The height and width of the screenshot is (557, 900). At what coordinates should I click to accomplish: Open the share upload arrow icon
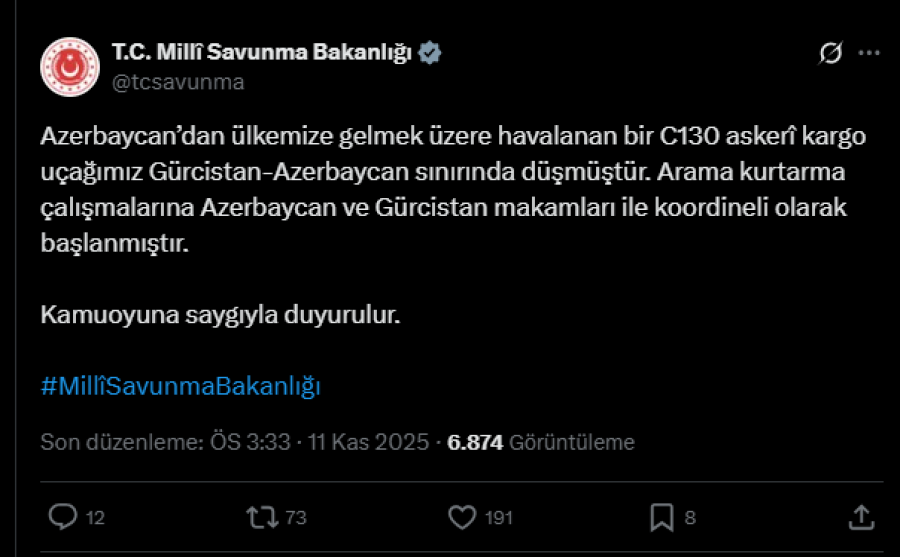coord(861,517)
